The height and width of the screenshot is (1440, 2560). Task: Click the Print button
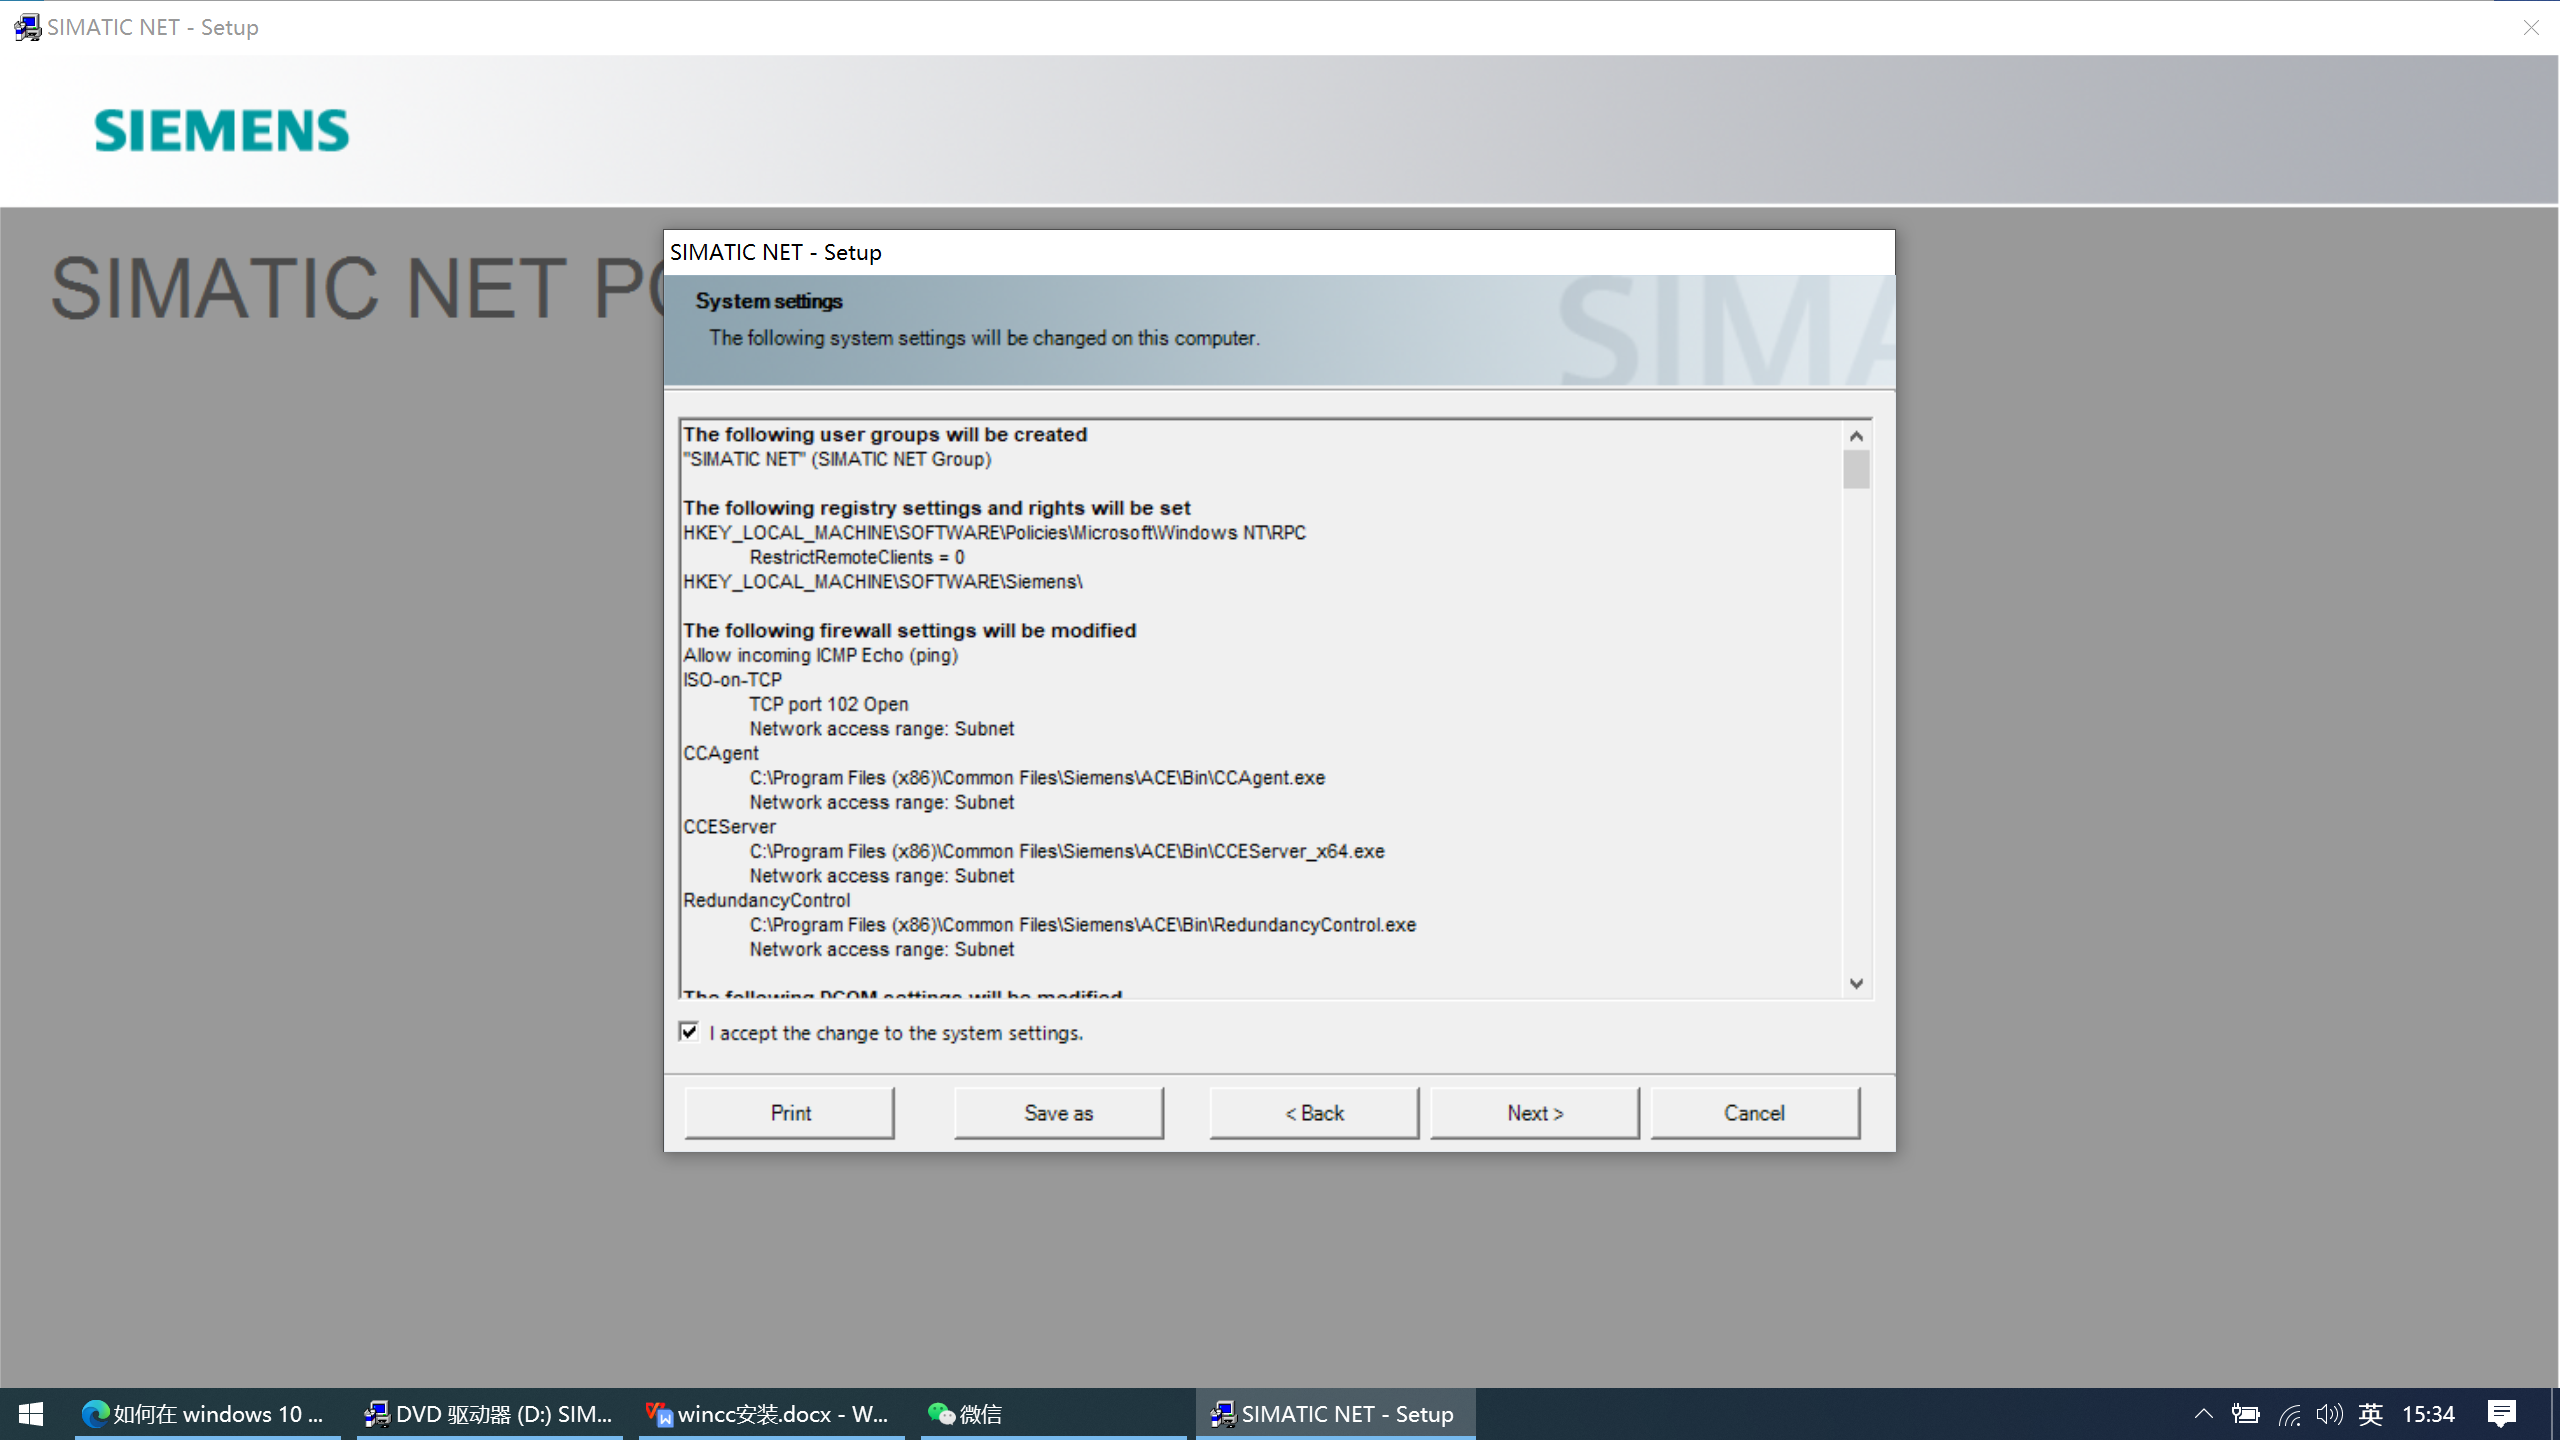tap(790, 1113)
